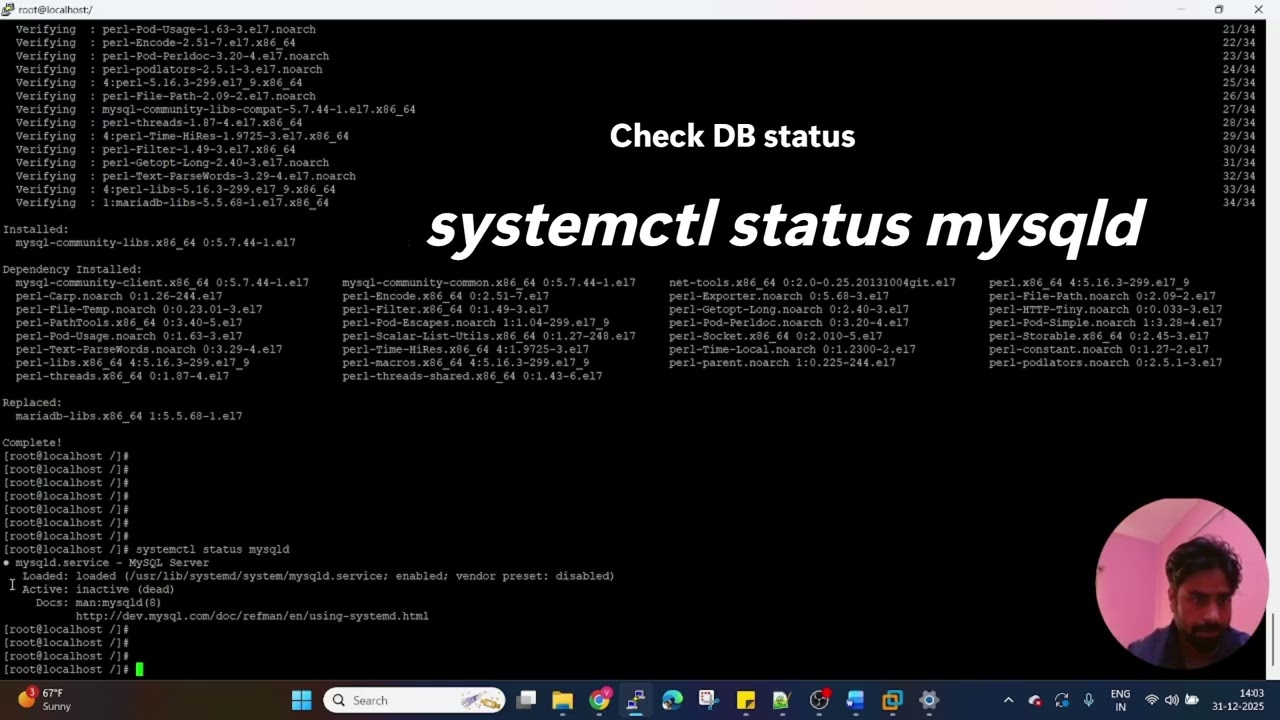Select 'net-tools.x86_64 0:2.0-0.25.20131004git.el7' entry

(812, 283)
